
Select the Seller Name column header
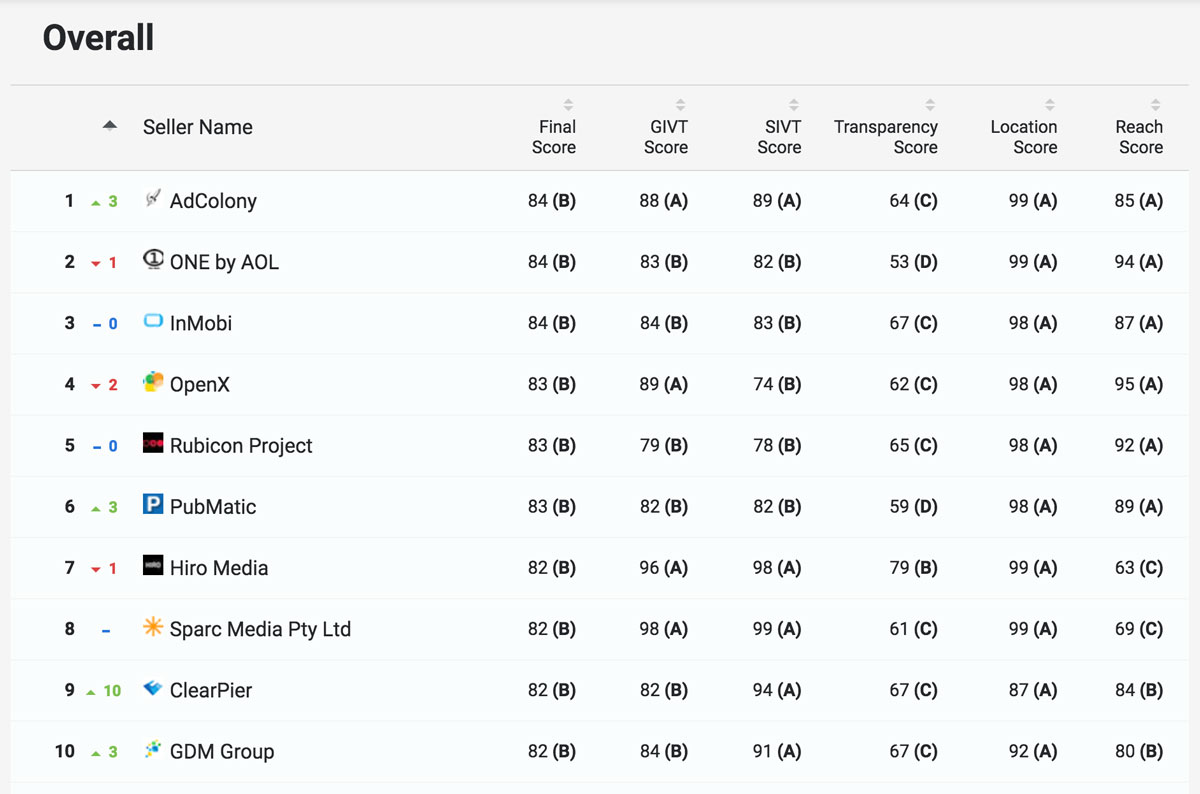[197, 127]
